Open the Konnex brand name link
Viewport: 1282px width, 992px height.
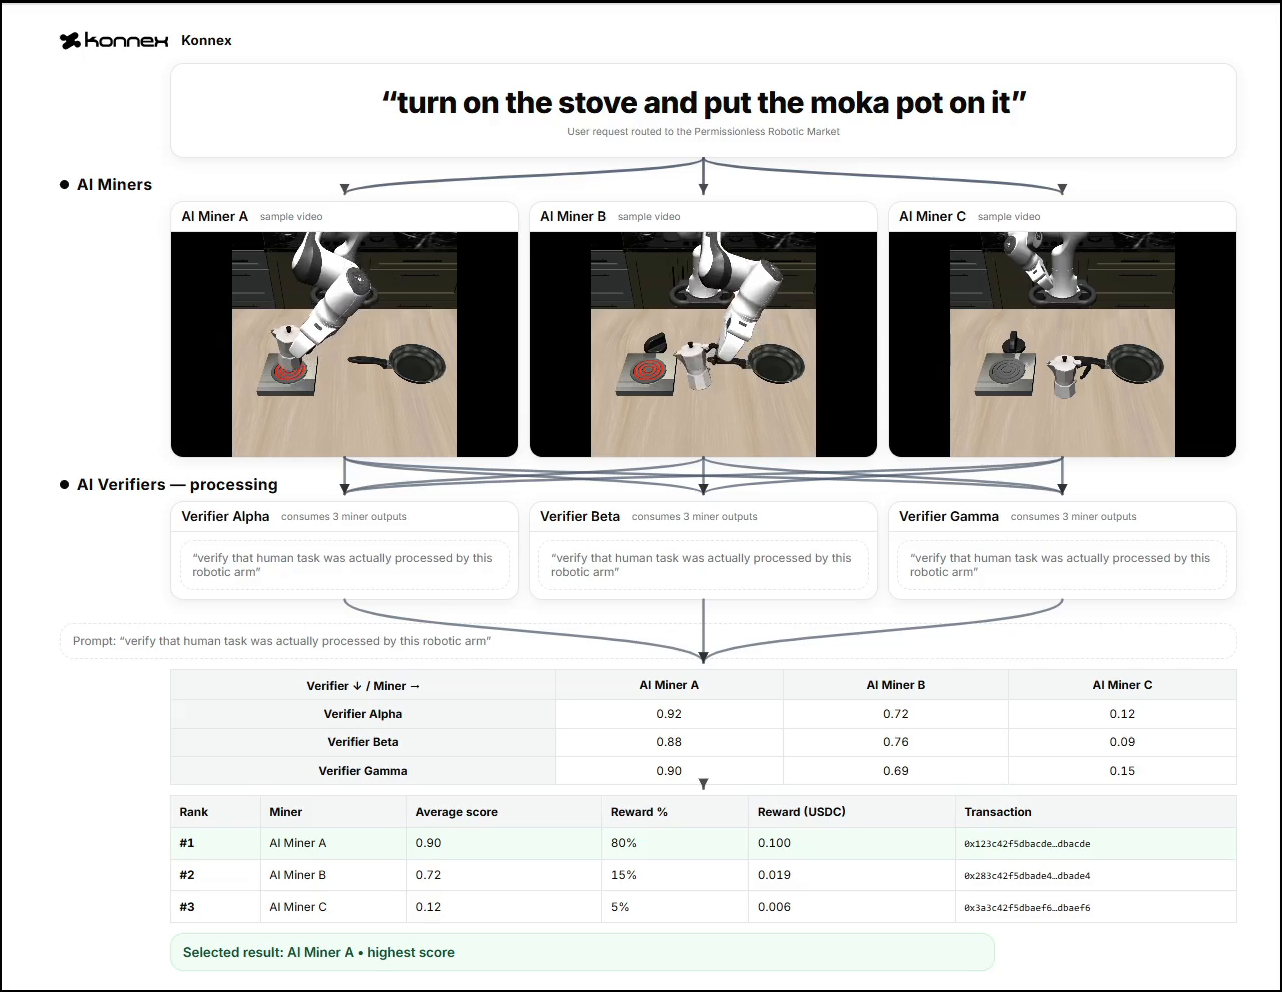tap(206, 40)
